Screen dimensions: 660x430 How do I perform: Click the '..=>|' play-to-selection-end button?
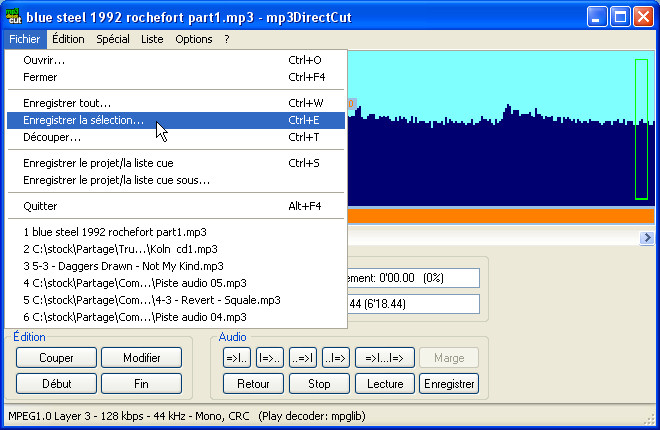(302, 358)
